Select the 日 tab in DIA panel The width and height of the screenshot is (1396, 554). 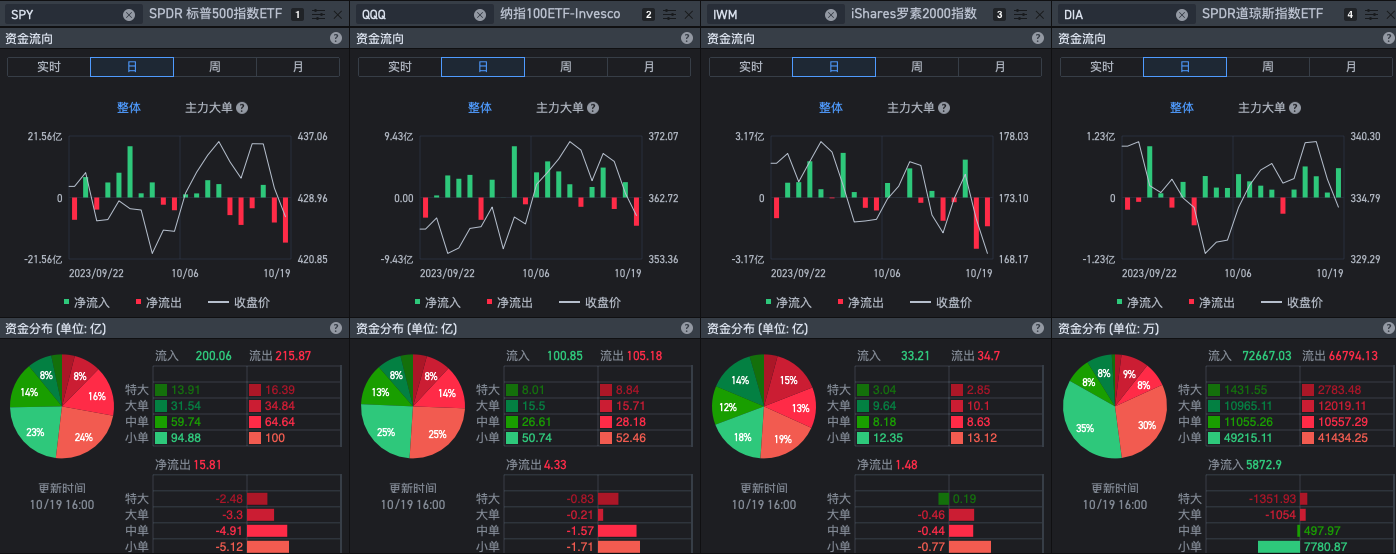click(x=1185, y=67)
